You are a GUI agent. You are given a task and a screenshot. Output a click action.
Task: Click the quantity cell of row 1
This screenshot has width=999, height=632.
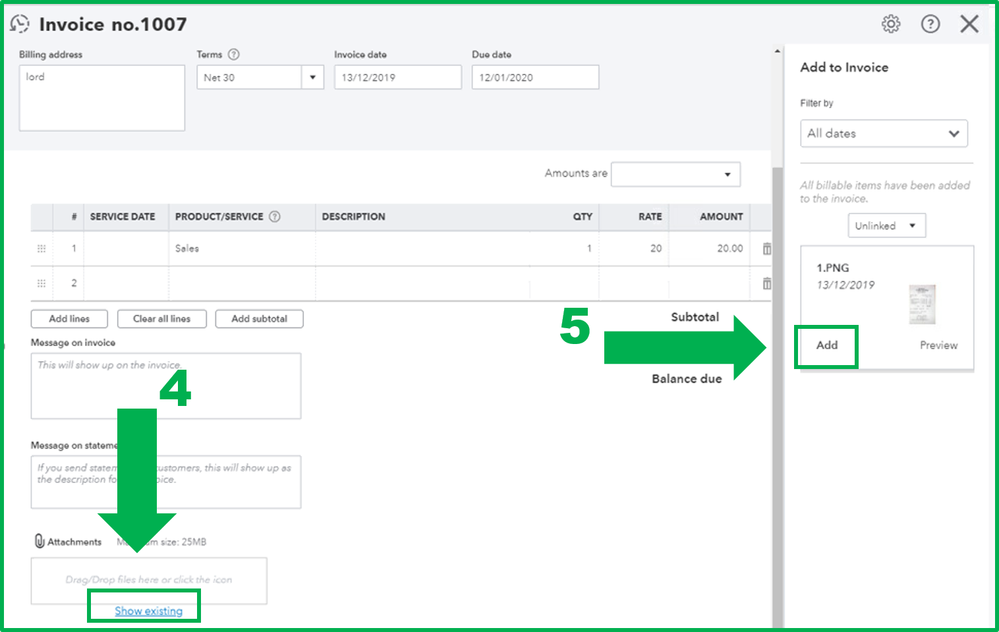click(564, 248)
